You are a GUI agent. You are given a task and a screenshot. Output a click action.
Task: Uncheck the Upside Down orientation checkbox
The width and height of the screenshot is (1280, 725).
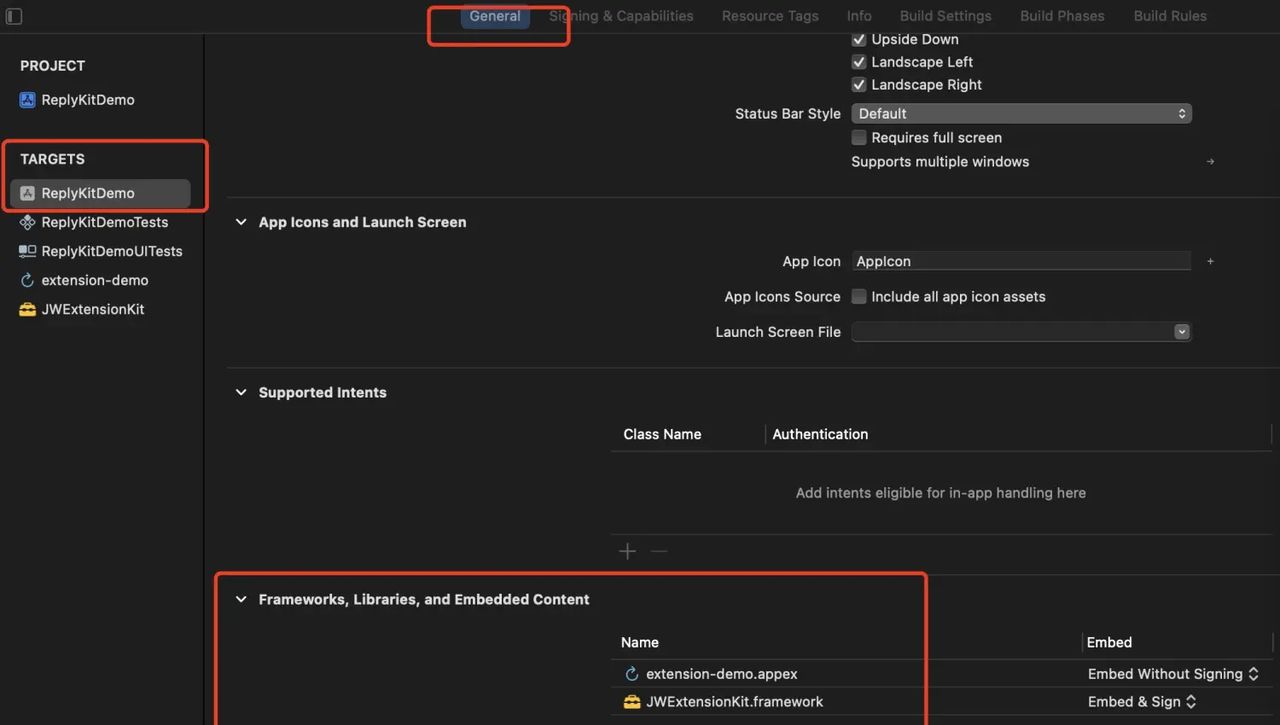tap(858, 39)
